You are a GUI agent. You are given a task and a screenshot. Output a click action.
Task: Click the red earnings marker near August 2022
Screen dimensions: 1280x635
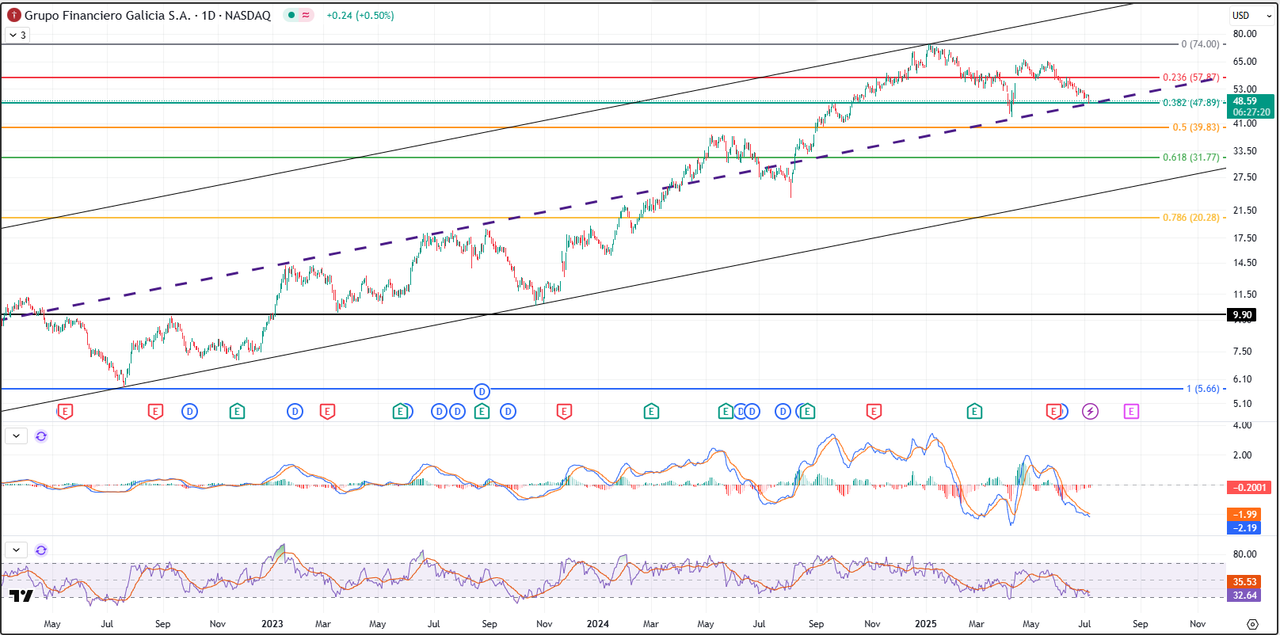155,411
